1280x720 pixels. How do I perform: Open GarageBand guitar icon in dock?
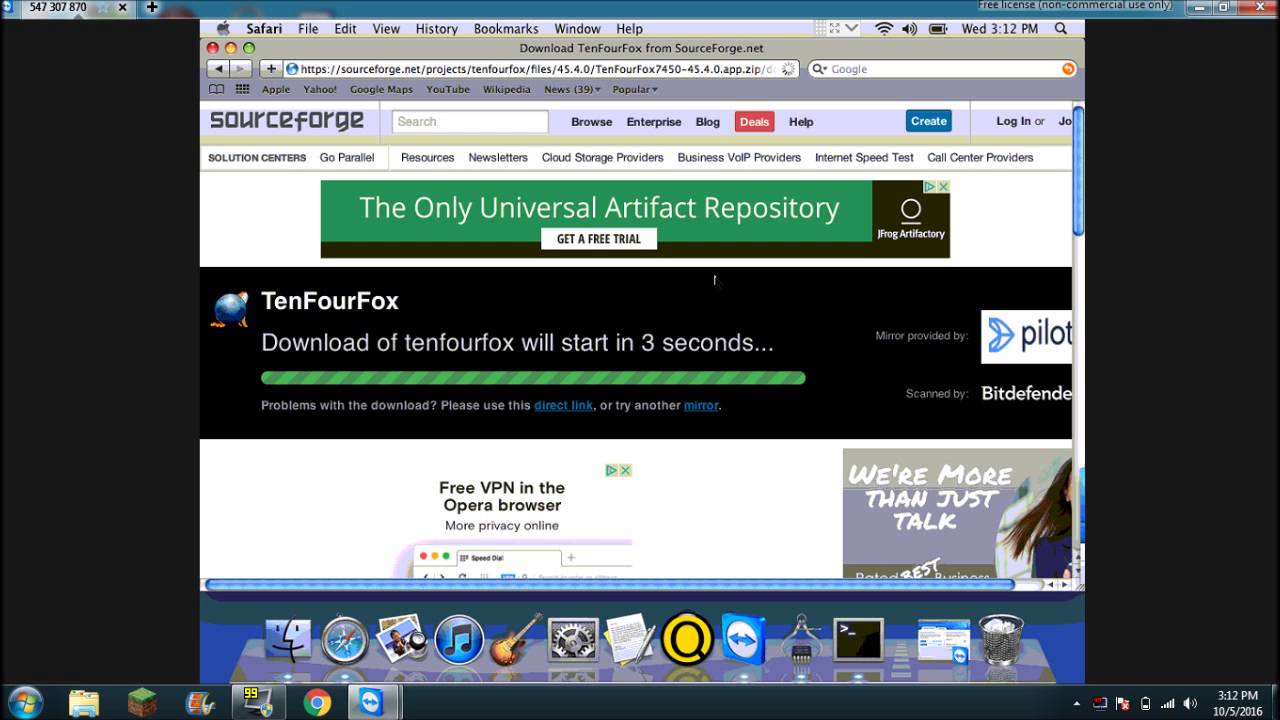(x=516, y=640)
